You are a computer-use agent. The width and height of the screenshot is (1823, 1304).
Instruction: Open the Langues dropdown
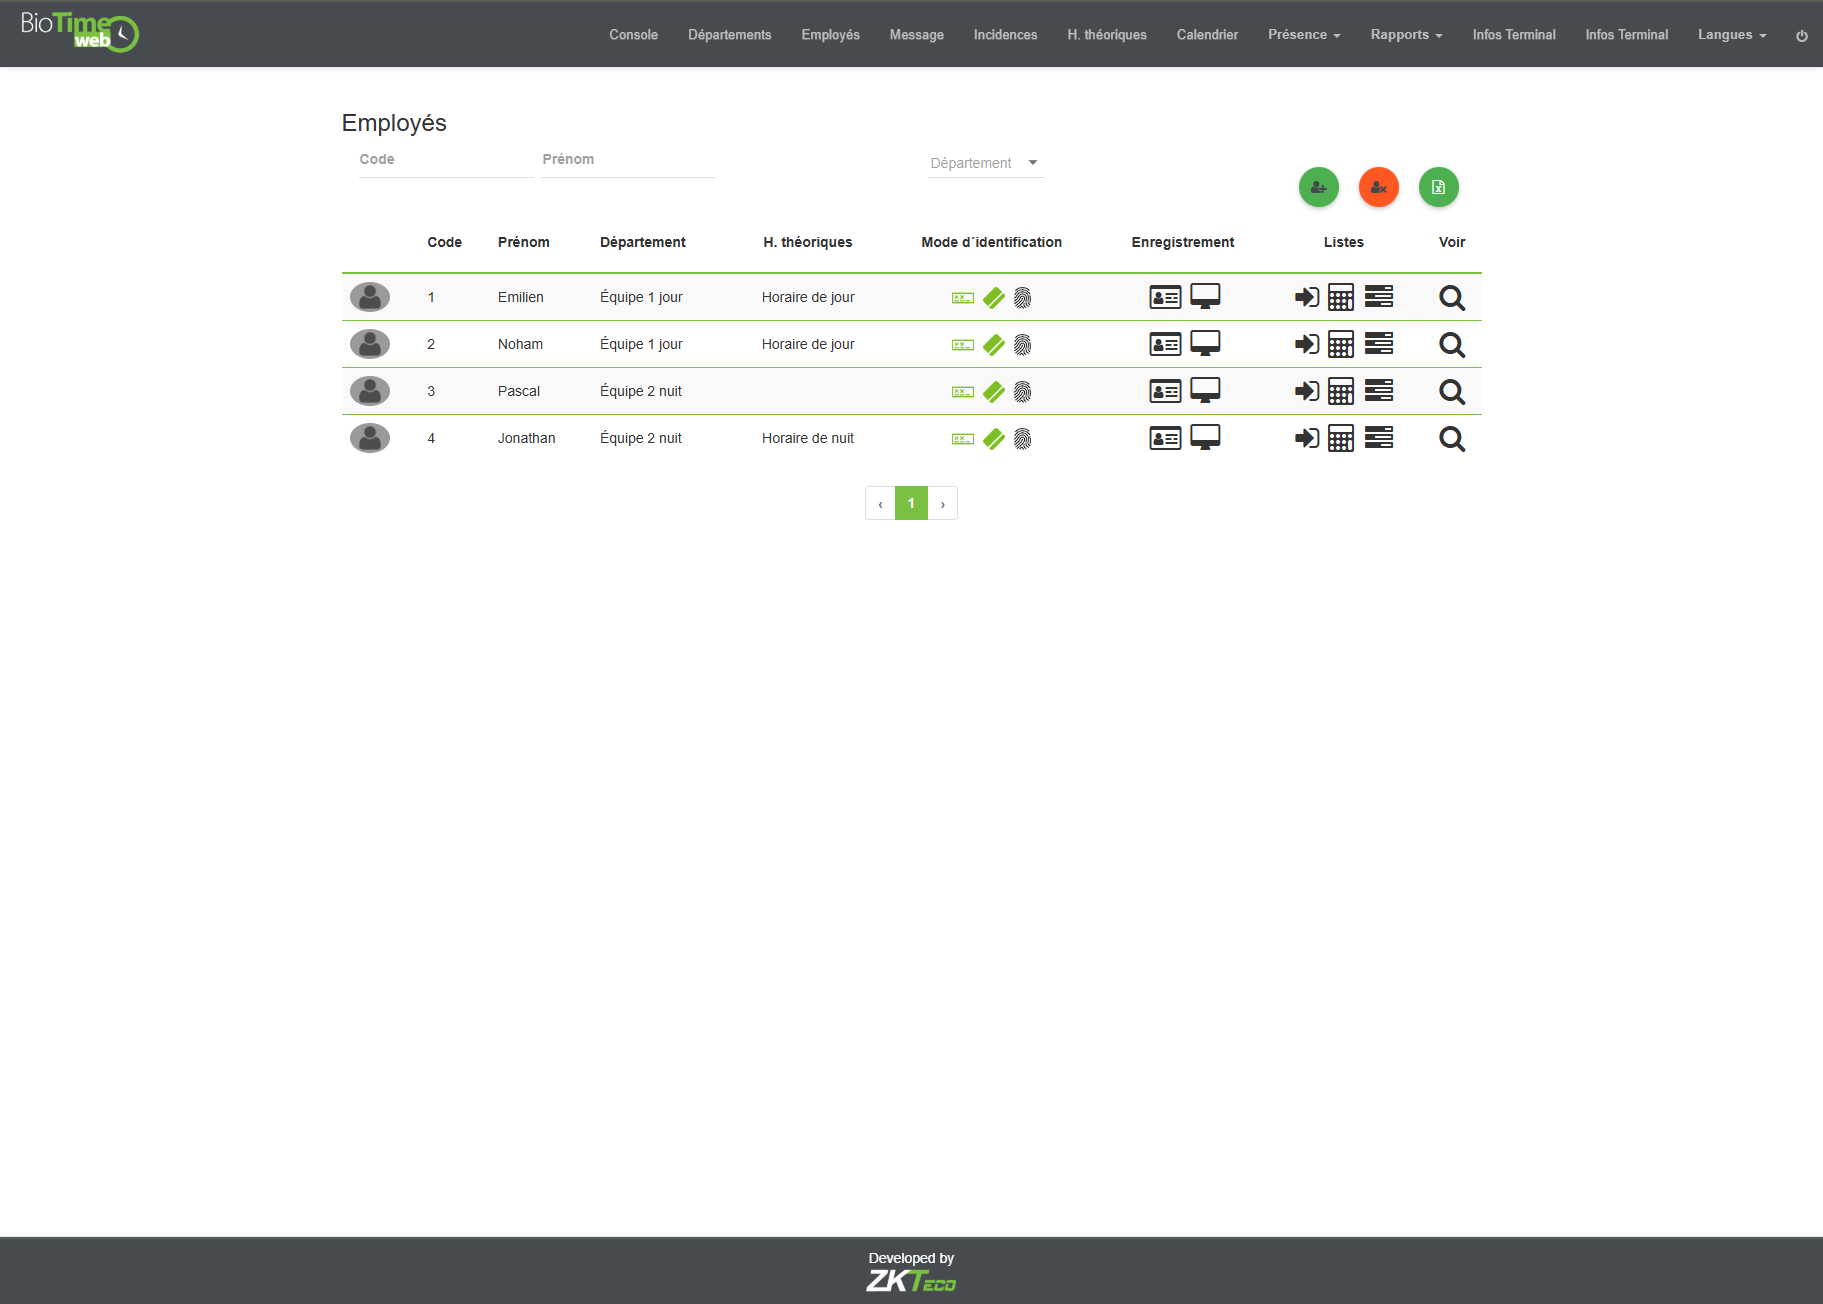click(x=1731, y=34)
